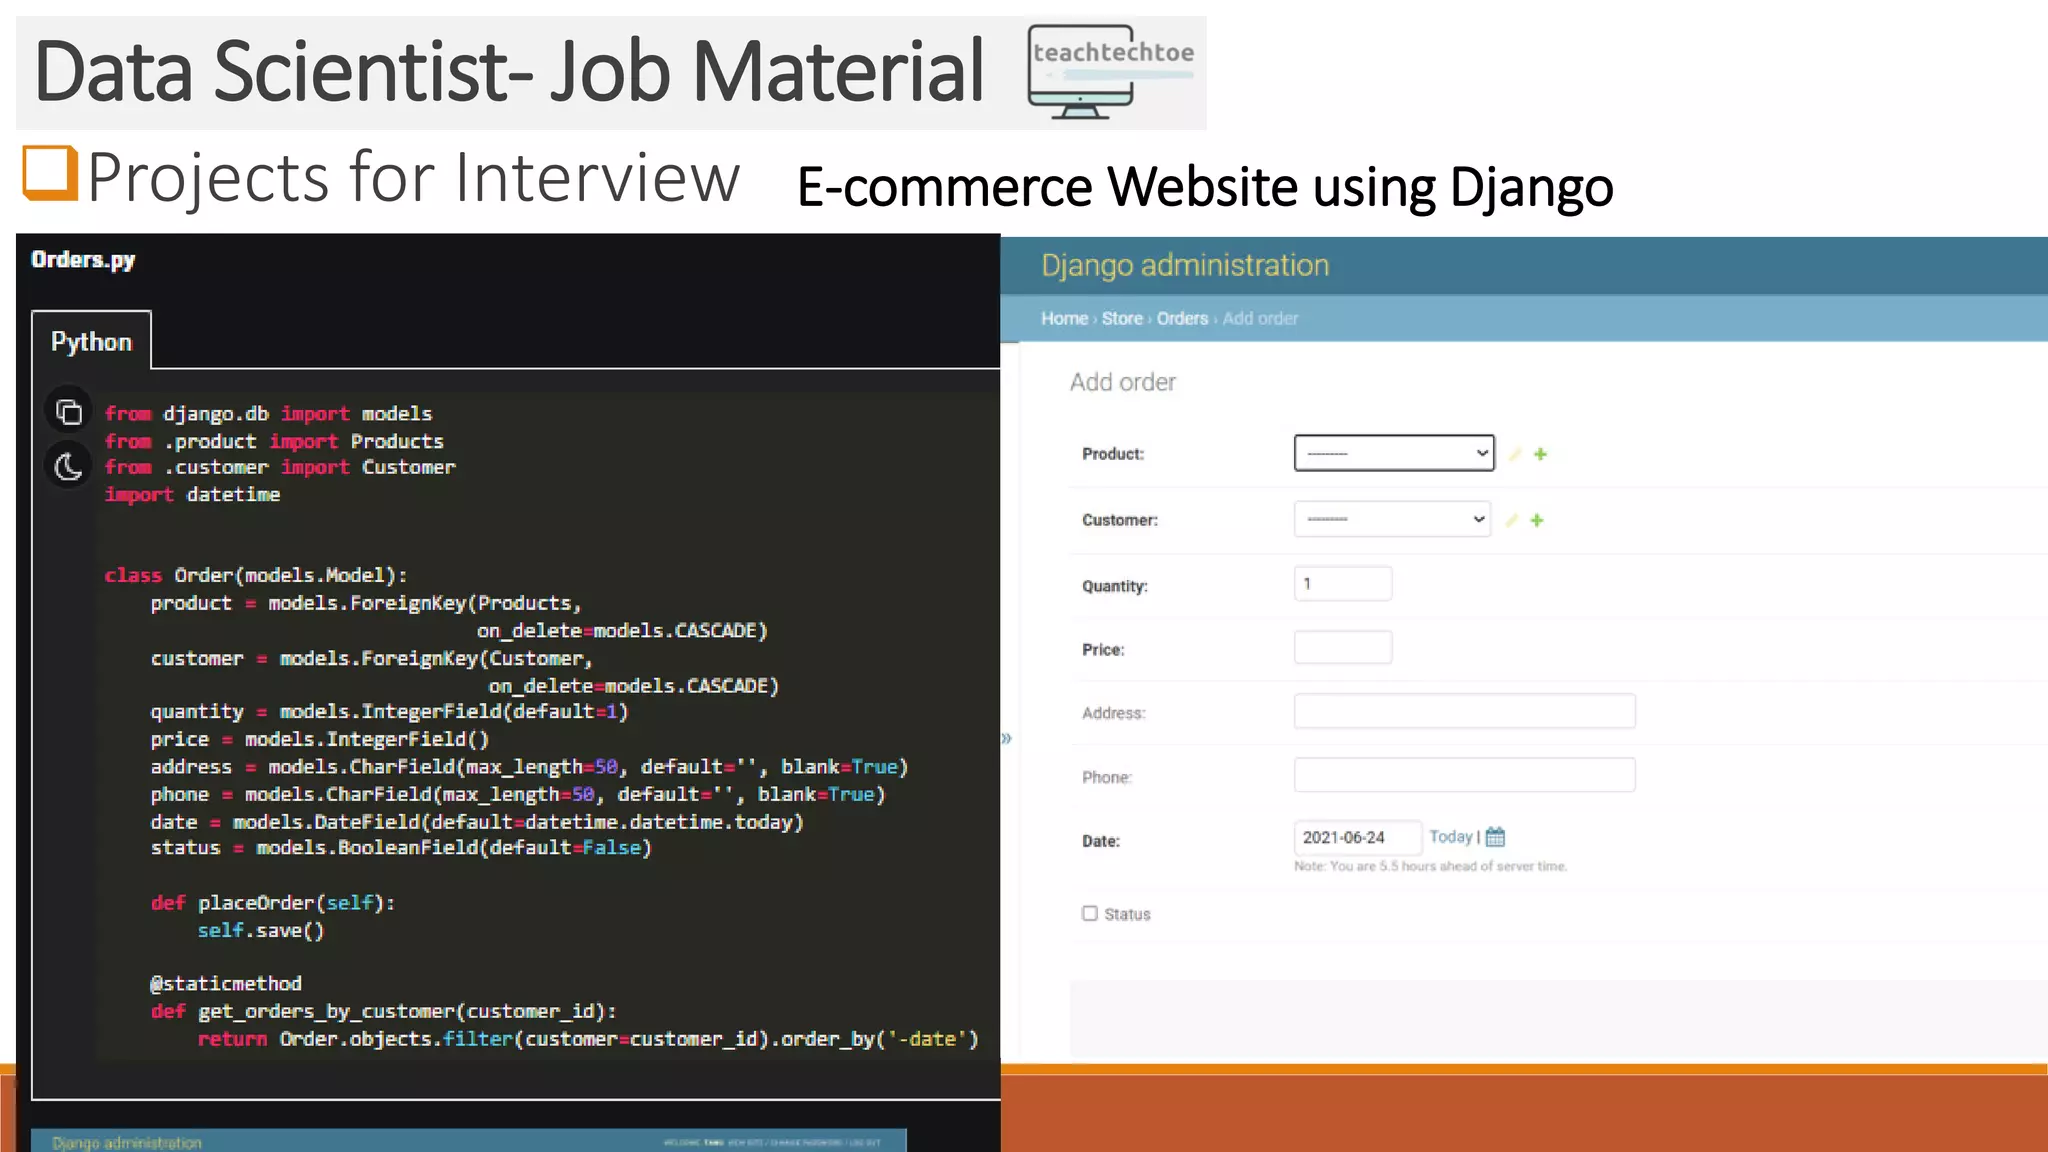Image resolution: width=2048 pixels, height=1152 pixels.
Task: Collapse sidebar using double arrow handle
Action: [x=1006, y=739]
